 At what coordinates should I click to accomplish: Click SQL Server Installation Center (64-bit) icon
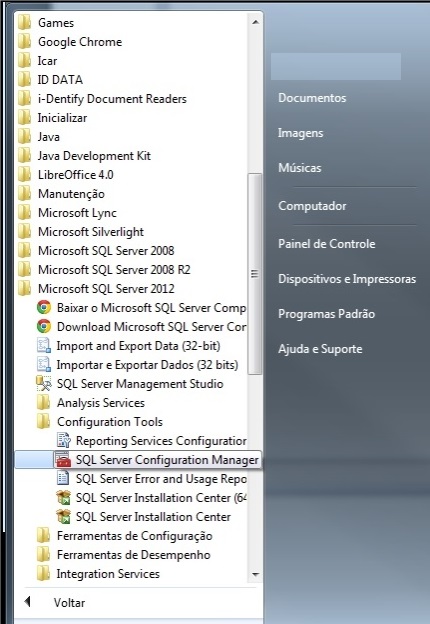[x=63, y=498]
